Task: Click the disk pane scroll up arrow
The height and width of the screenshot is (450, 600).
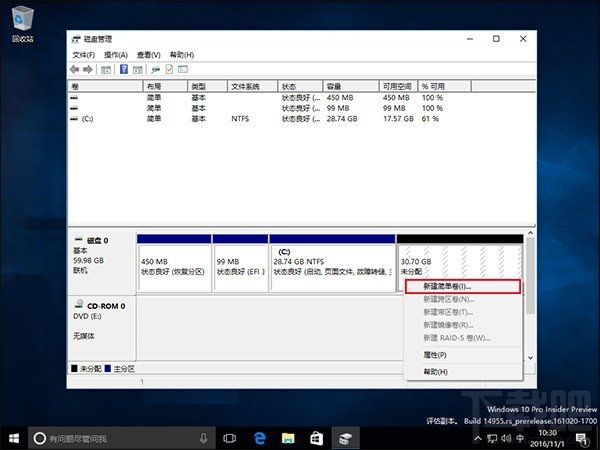Action: pos(530,233)
